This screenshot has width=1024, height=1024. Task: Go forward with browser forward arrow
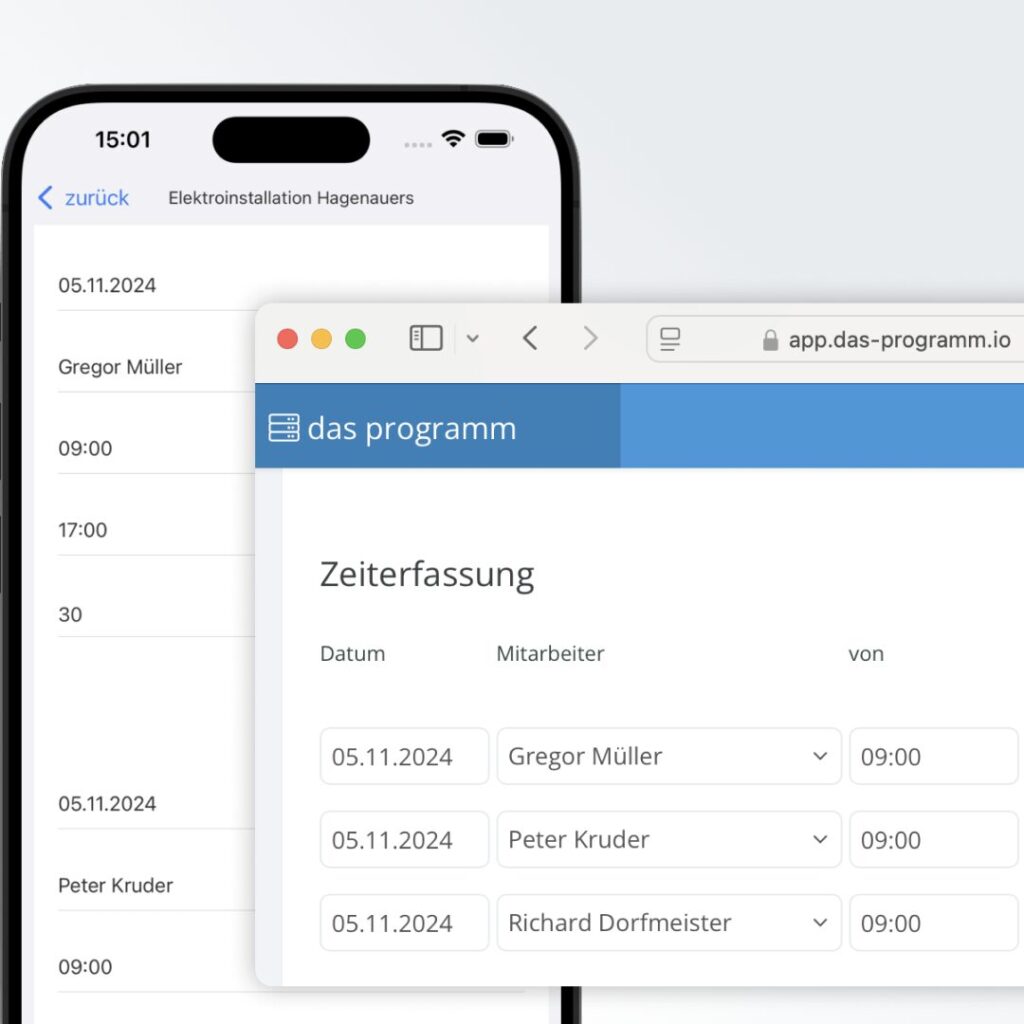pos(590,338)
